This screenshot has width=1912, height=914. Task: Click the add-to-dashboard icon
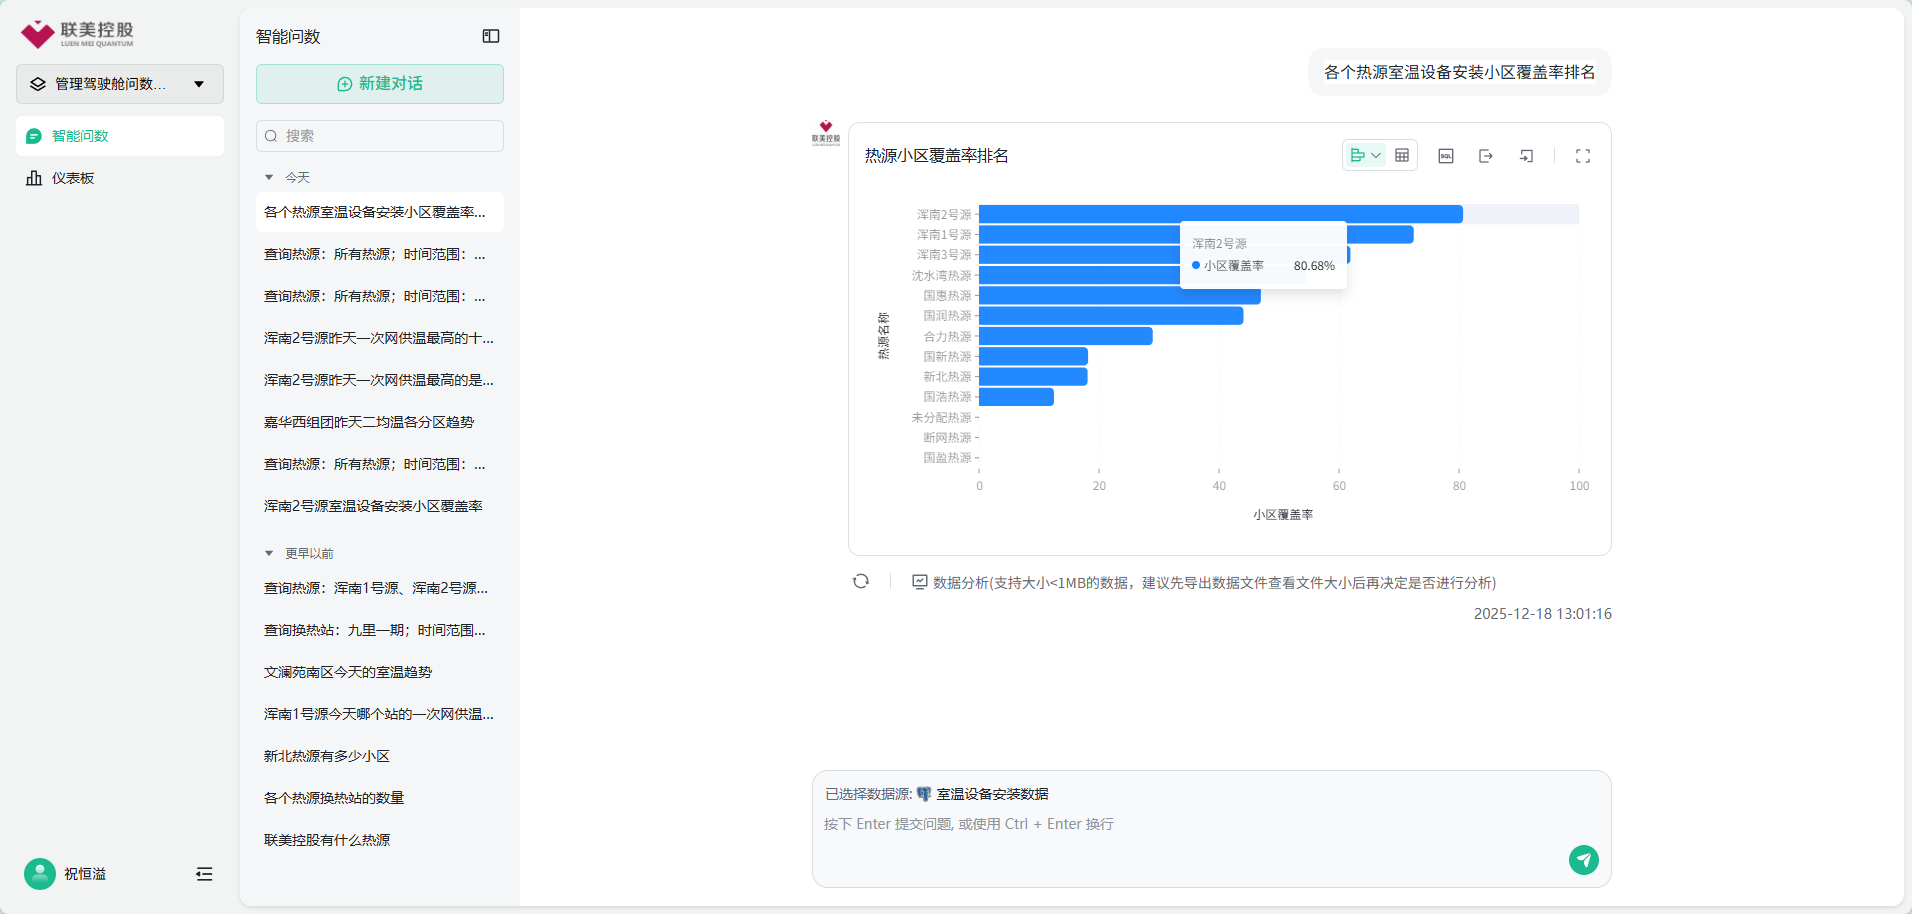coord(1526,156)
